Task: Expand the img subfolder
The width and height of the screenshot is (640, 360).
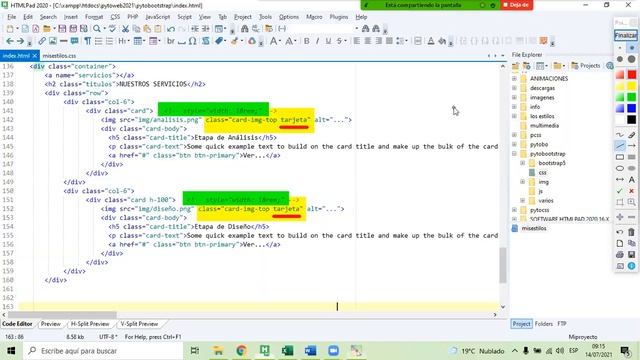Action: (522, 182)
